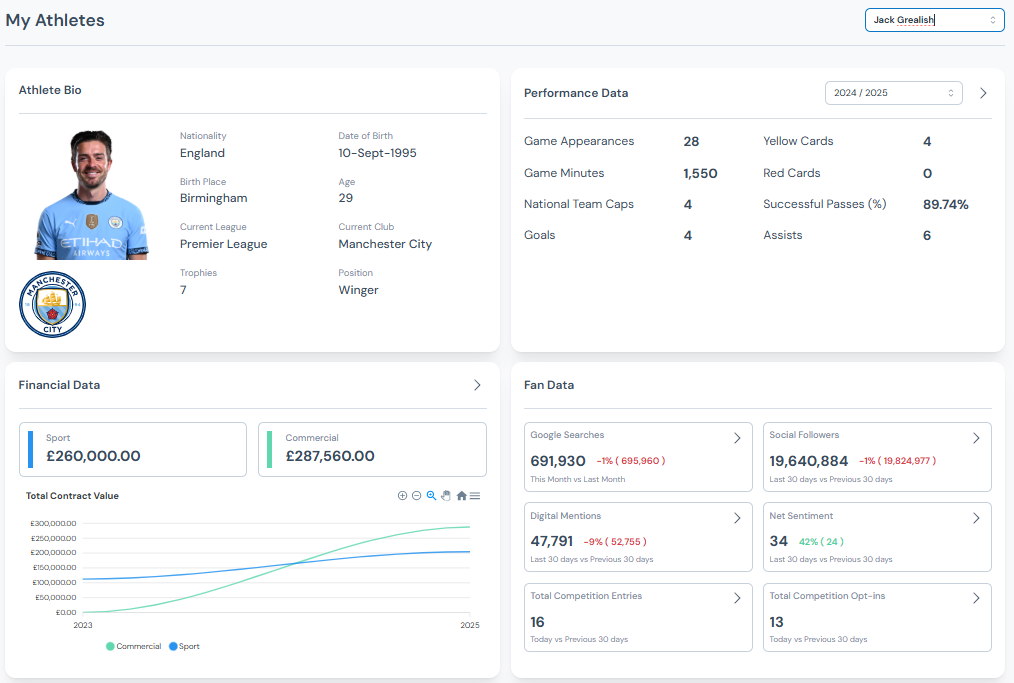The width and height of the screenshot is (1014, 683).
Task: Click the Assists value 6
Action: pyautogui.click(x=927, y=235)
